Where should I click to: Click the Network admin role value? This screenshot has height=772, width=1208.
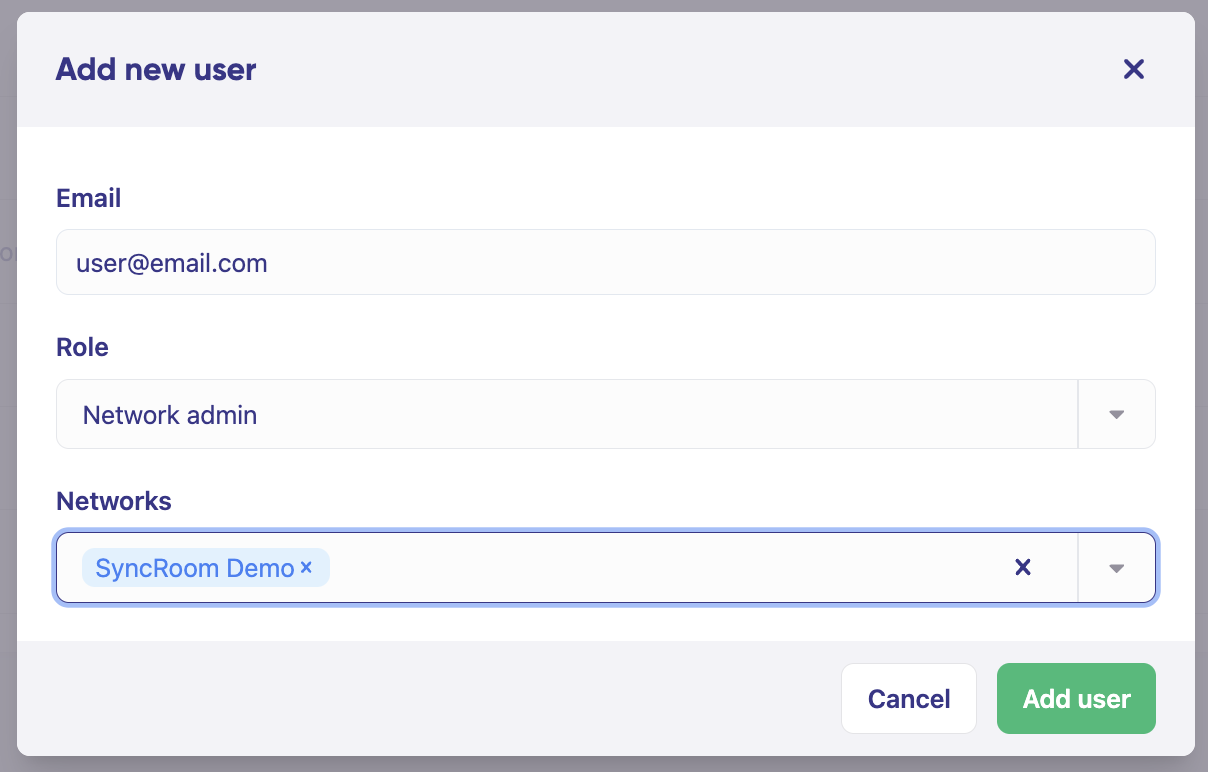170,414
